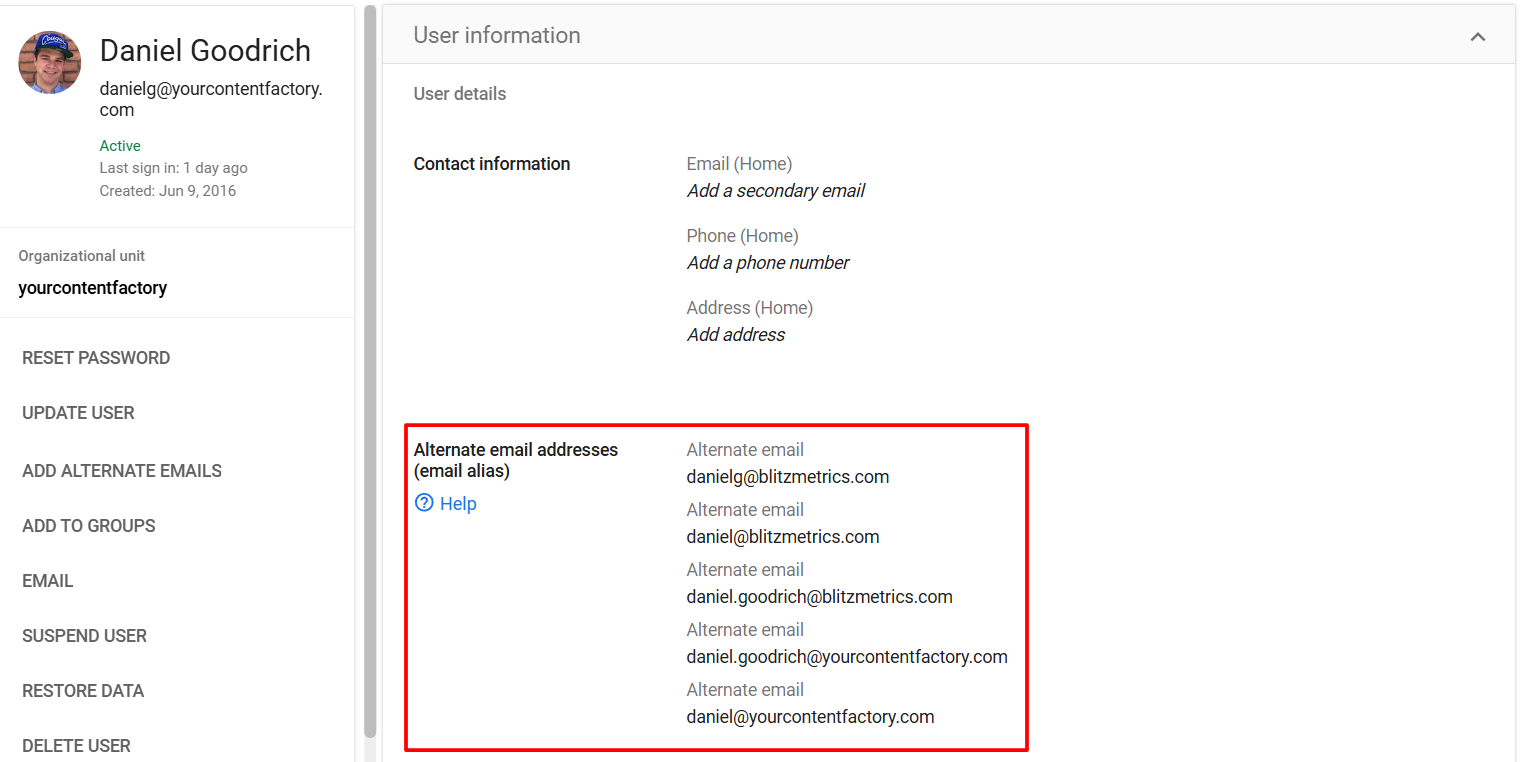The width and height of the screenshot is (1520, 762).
Task: Collapse the User information section
Action: [x=1478, y=35]
